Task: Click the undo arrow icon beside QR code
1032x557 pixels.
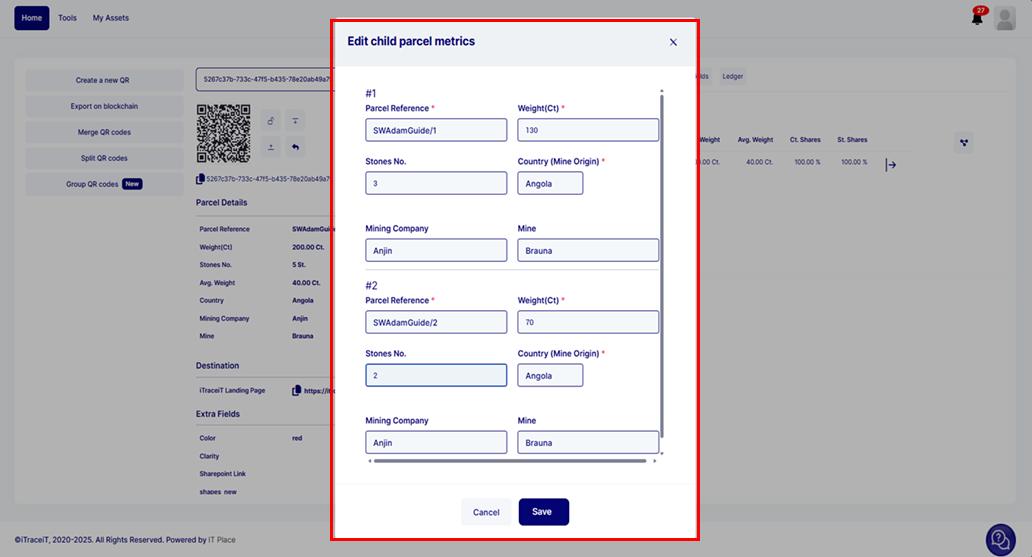Action: coord(295,147)
